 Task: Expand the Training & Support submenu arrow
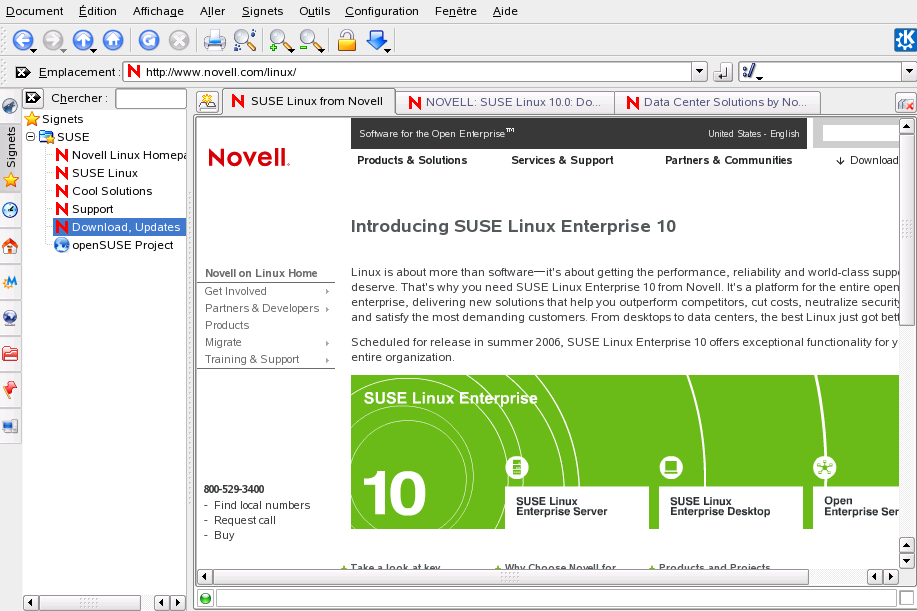pos(328,360)
